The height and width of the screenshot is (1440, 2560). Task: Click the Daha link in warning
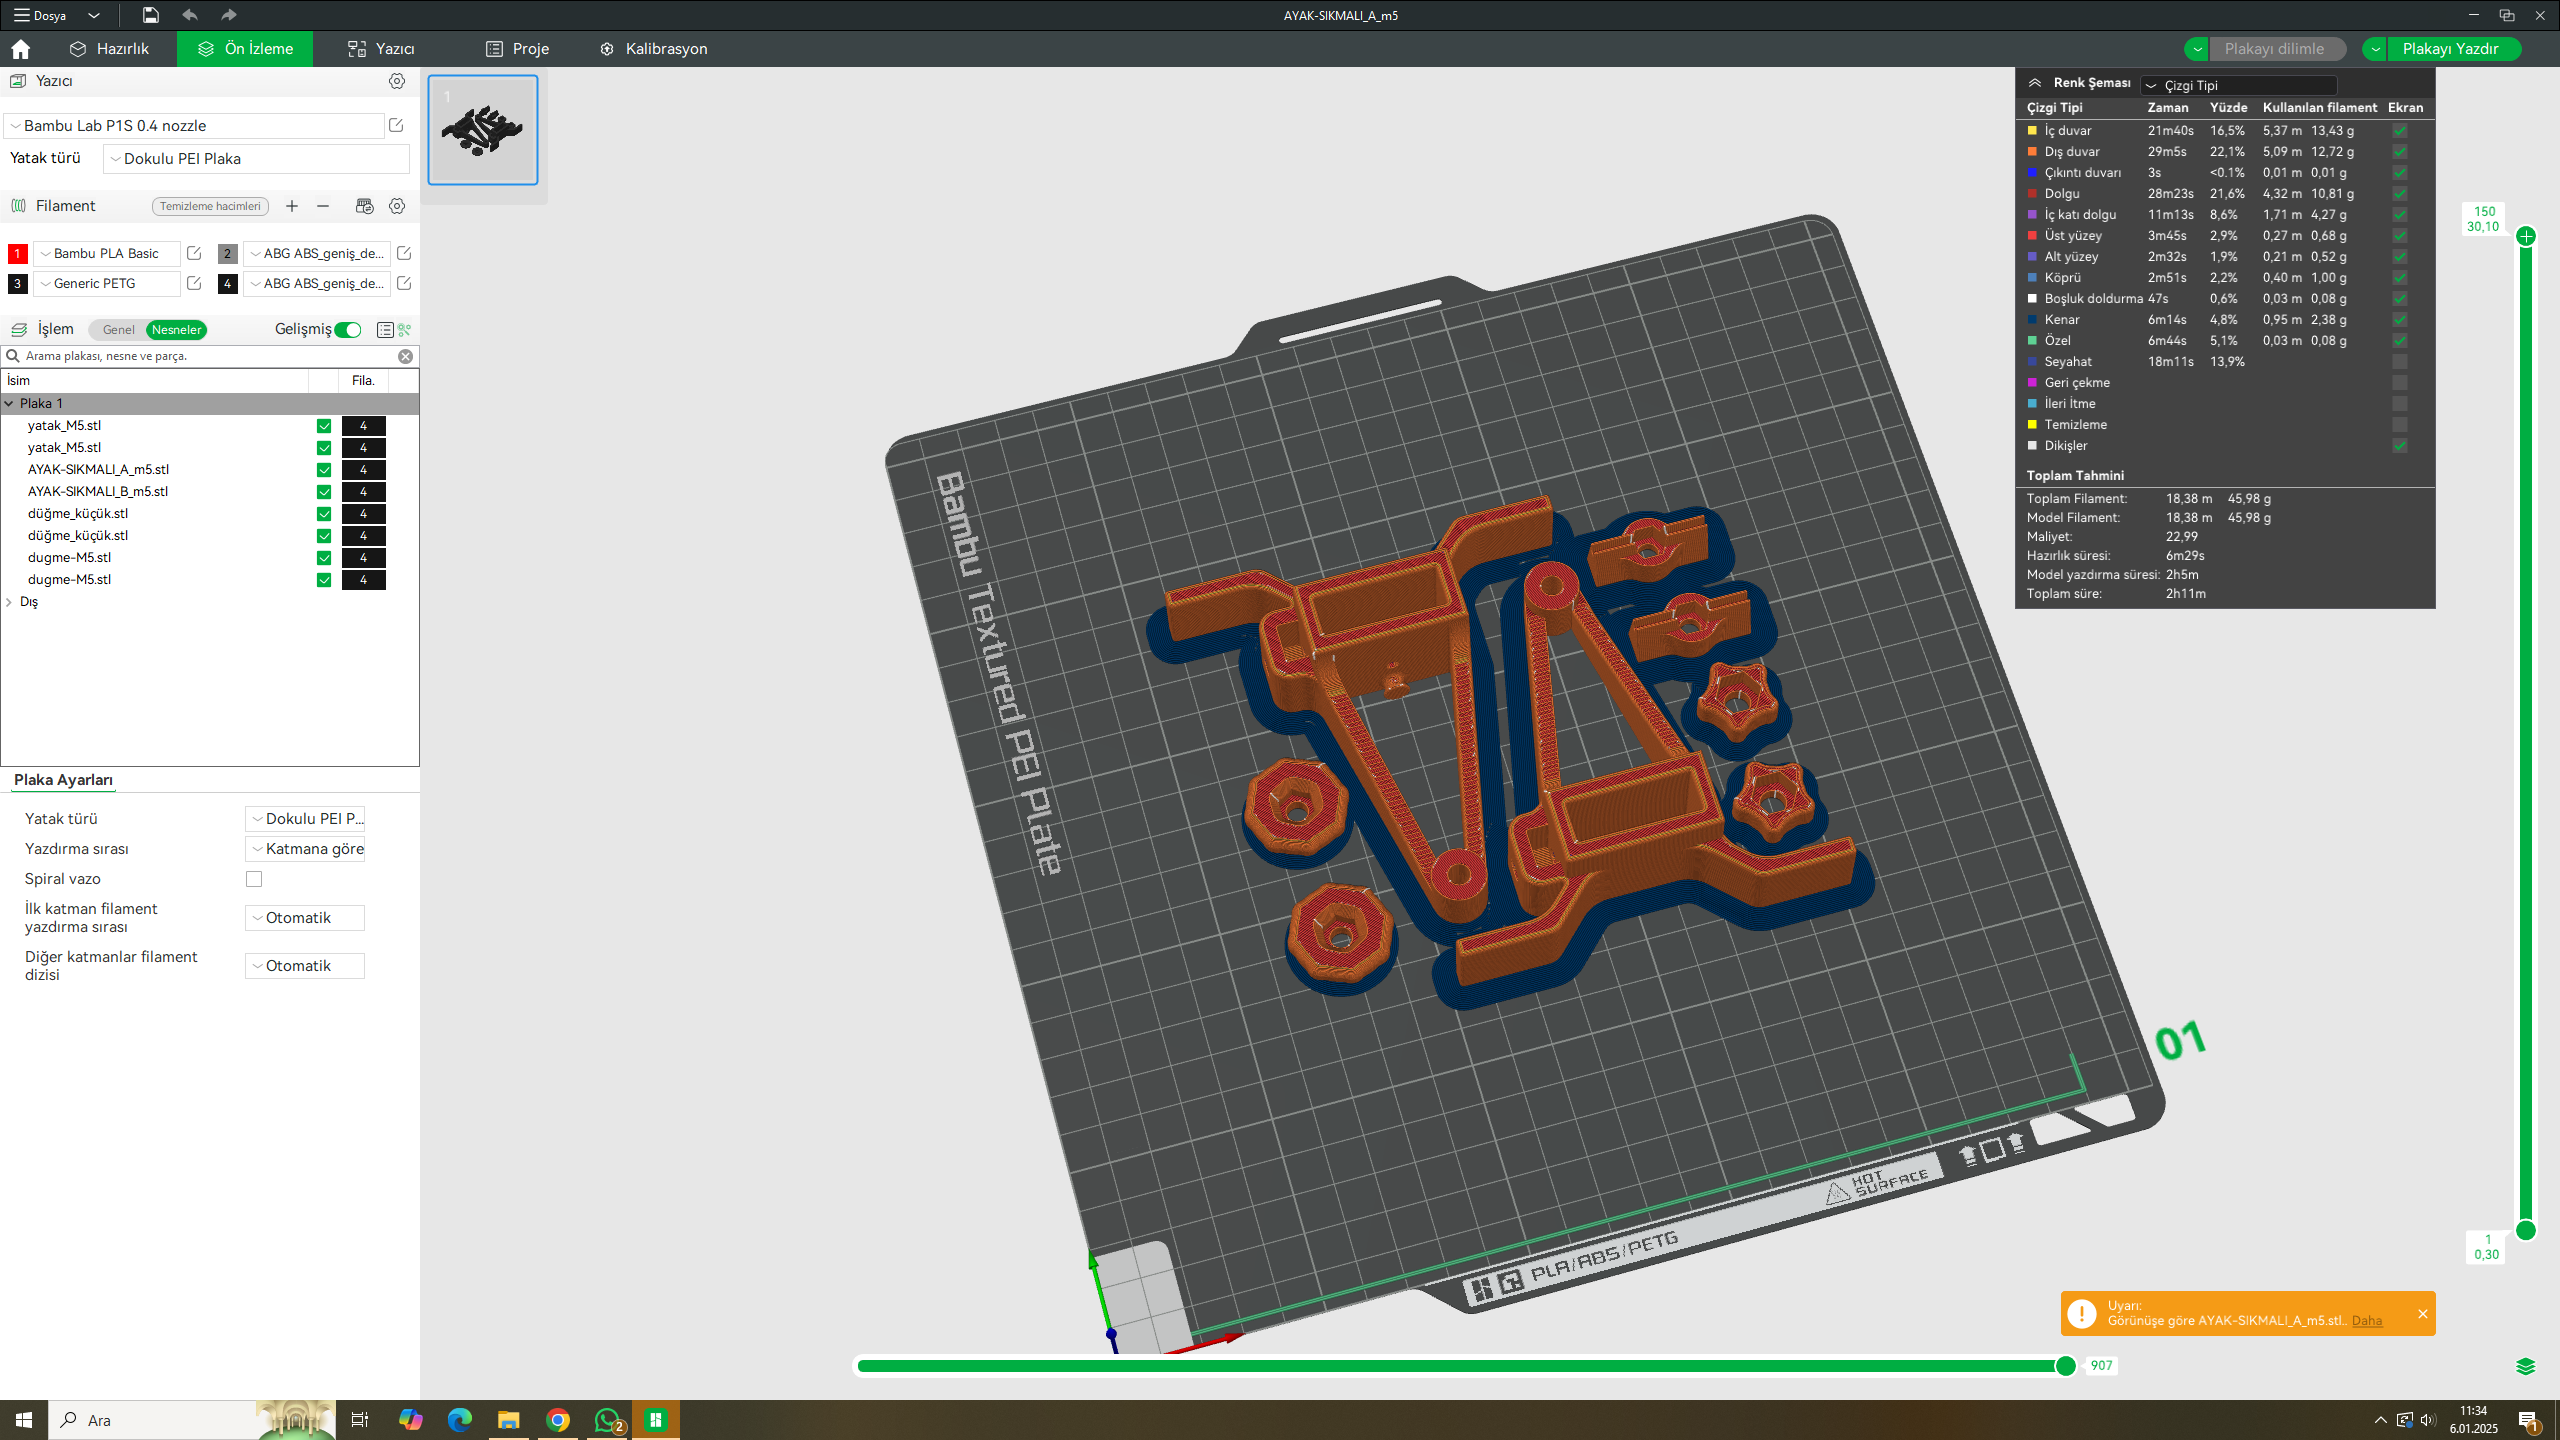[x=2367, y=1321]
